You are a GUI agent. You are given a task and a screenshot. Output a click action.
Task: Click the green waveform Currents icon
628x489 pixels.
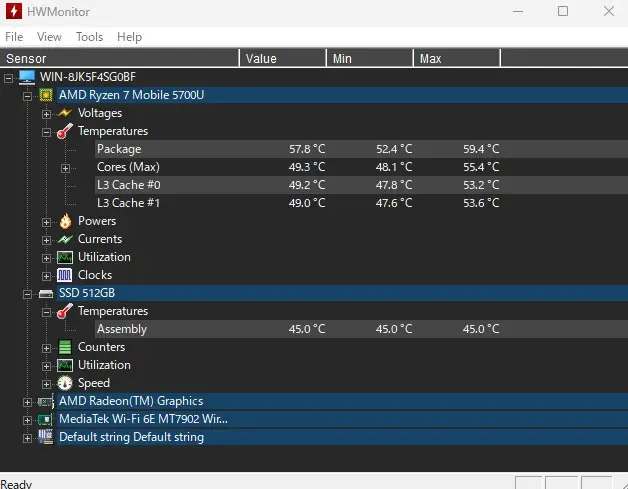(x=65, y=239)
